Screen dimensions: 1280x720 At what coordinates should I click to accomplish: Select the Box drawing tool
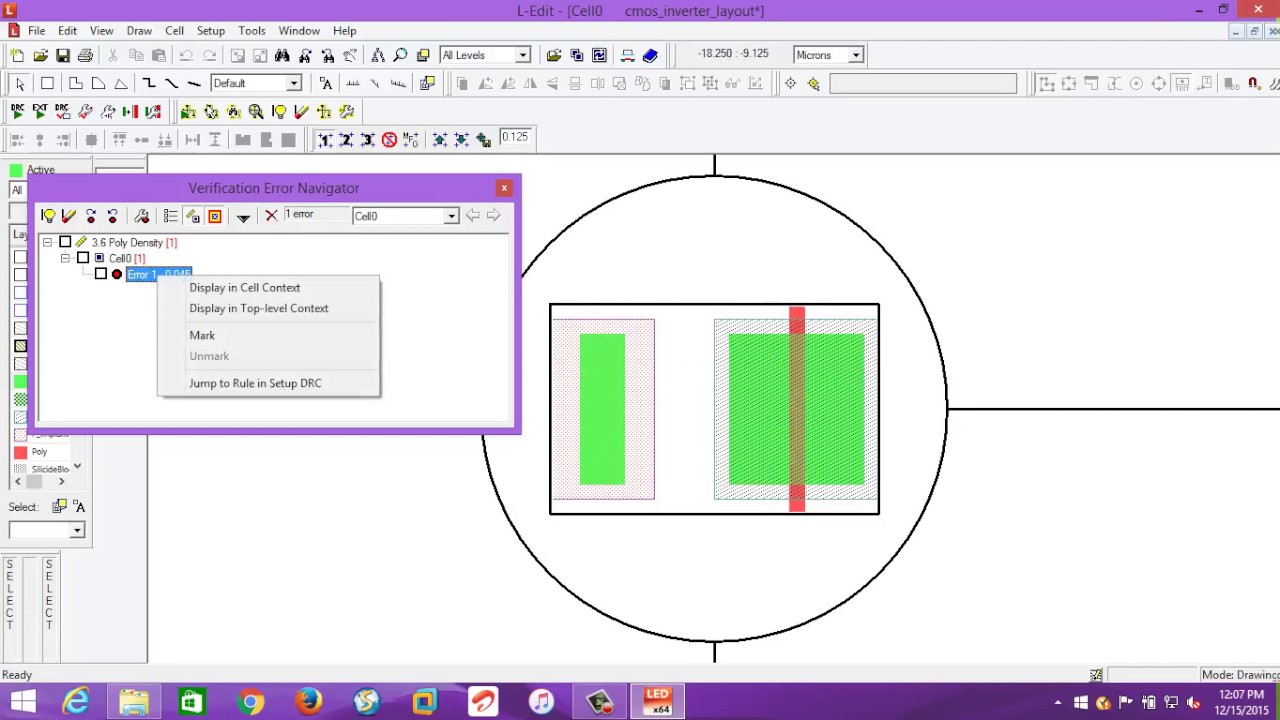click(47, 84)
